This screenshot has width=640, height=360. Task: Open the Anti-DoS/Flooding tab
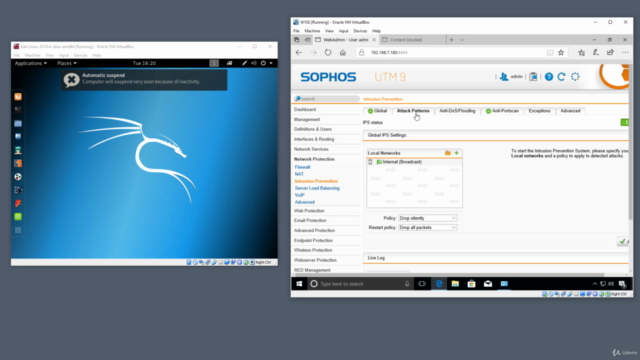click(457, 111)
